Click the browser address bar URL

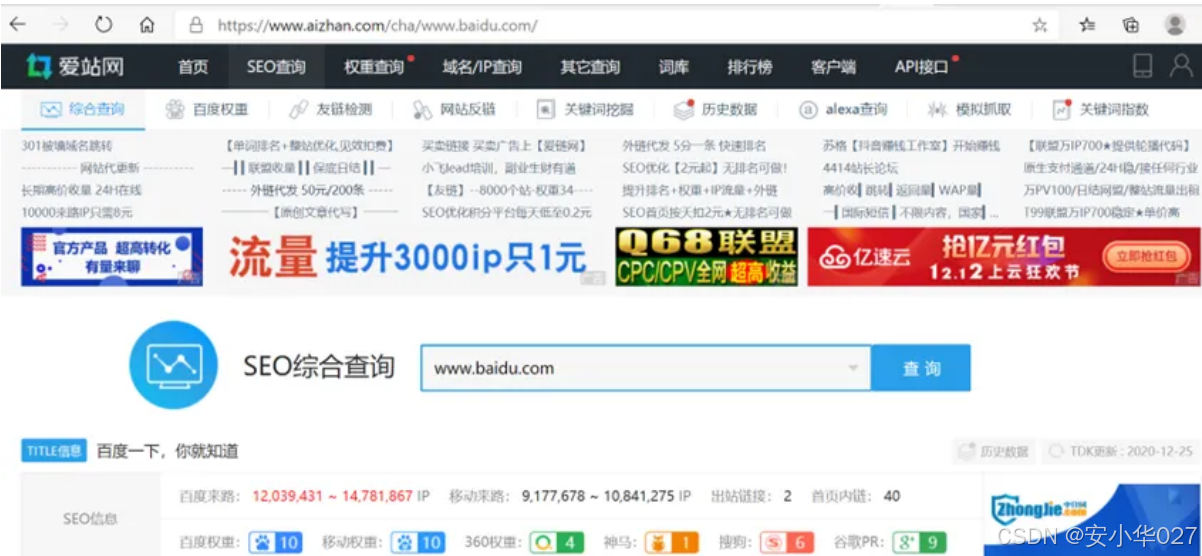point(376,26)
